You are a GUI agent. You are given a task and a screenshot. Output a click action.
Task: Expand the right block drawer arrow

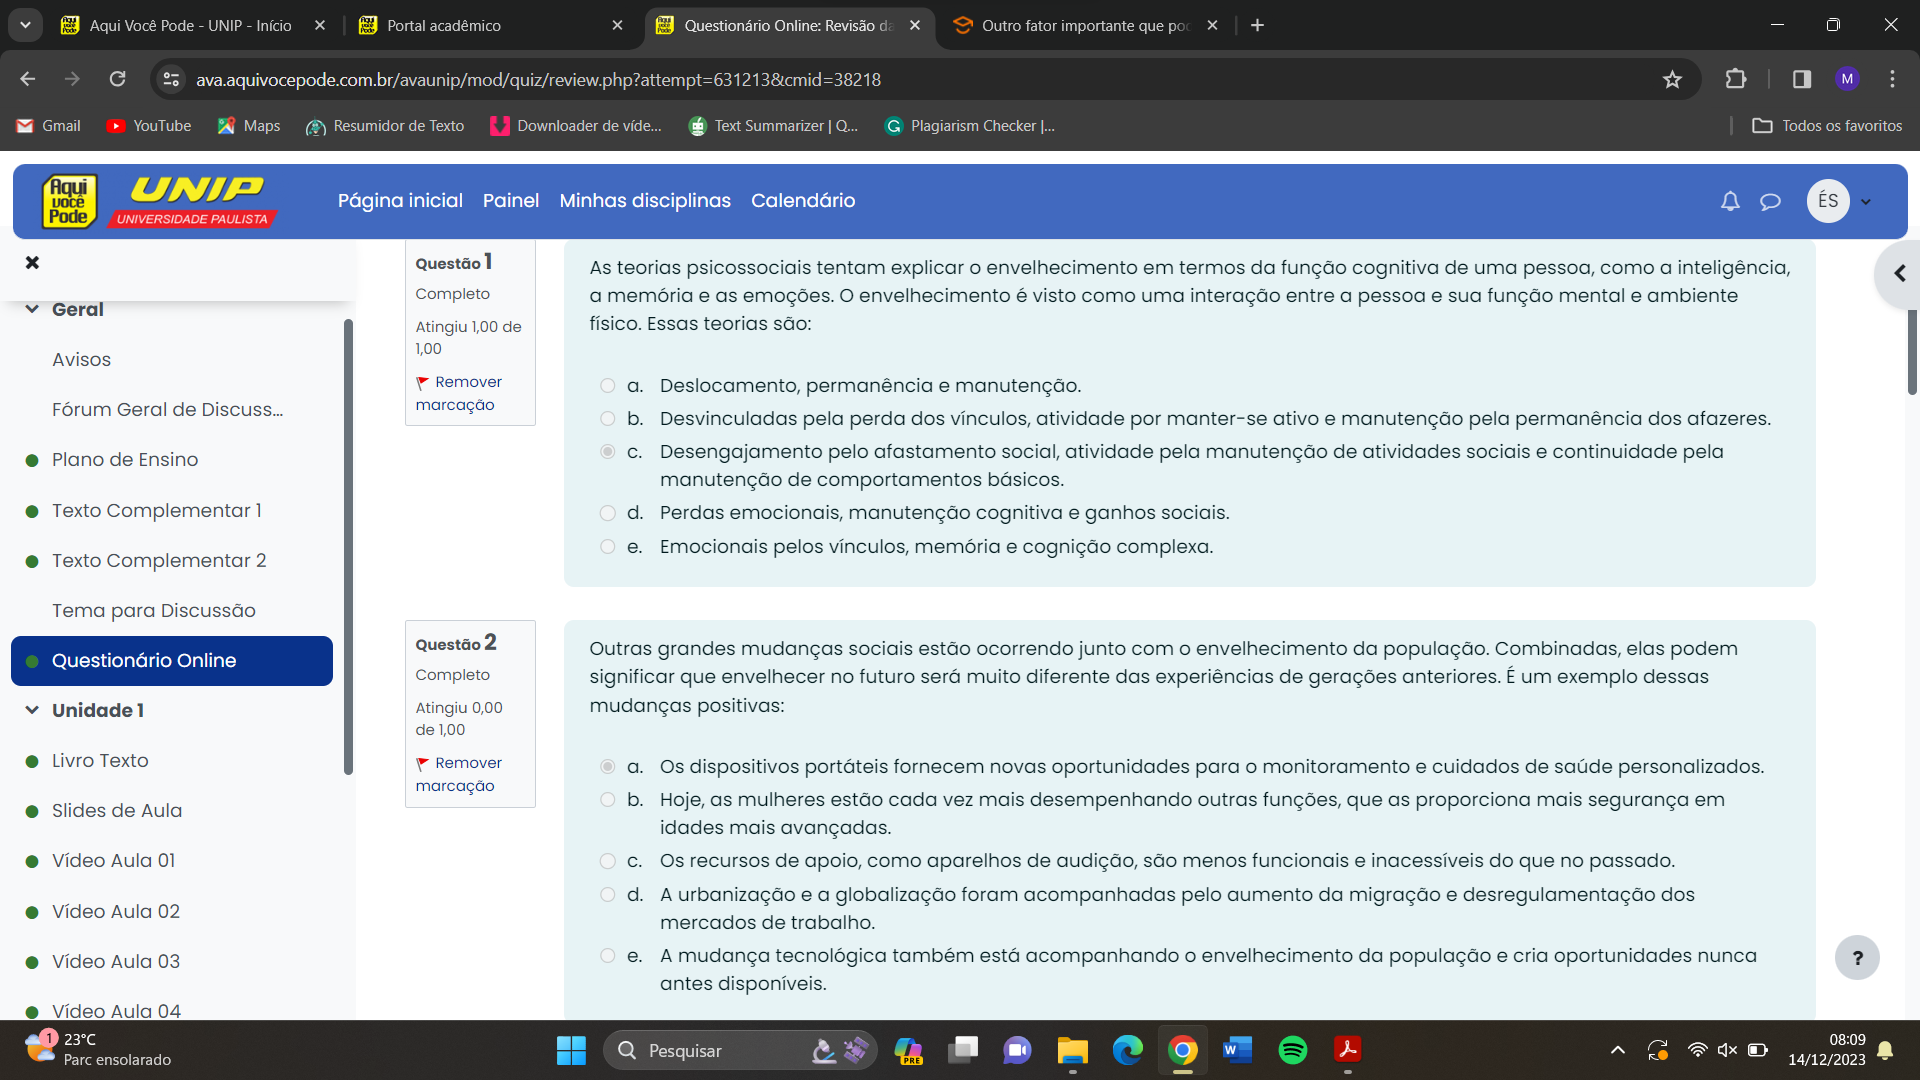[1899, 273]
